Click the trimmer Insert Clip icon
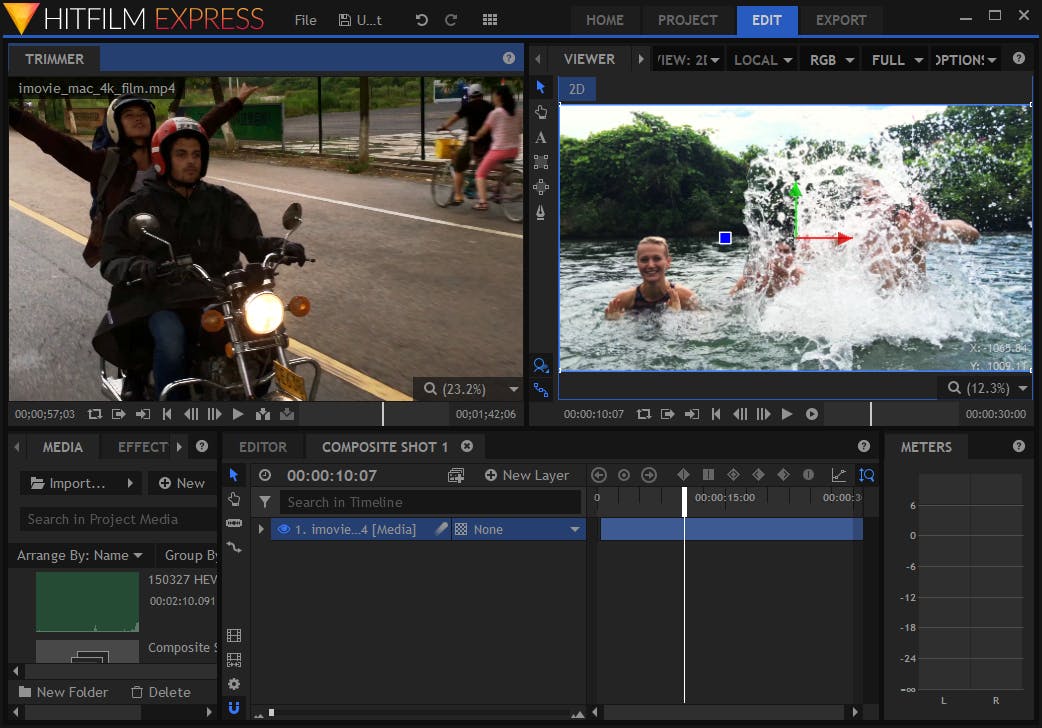This screenshot has width=1042, height=728. (x=261, y=414)
